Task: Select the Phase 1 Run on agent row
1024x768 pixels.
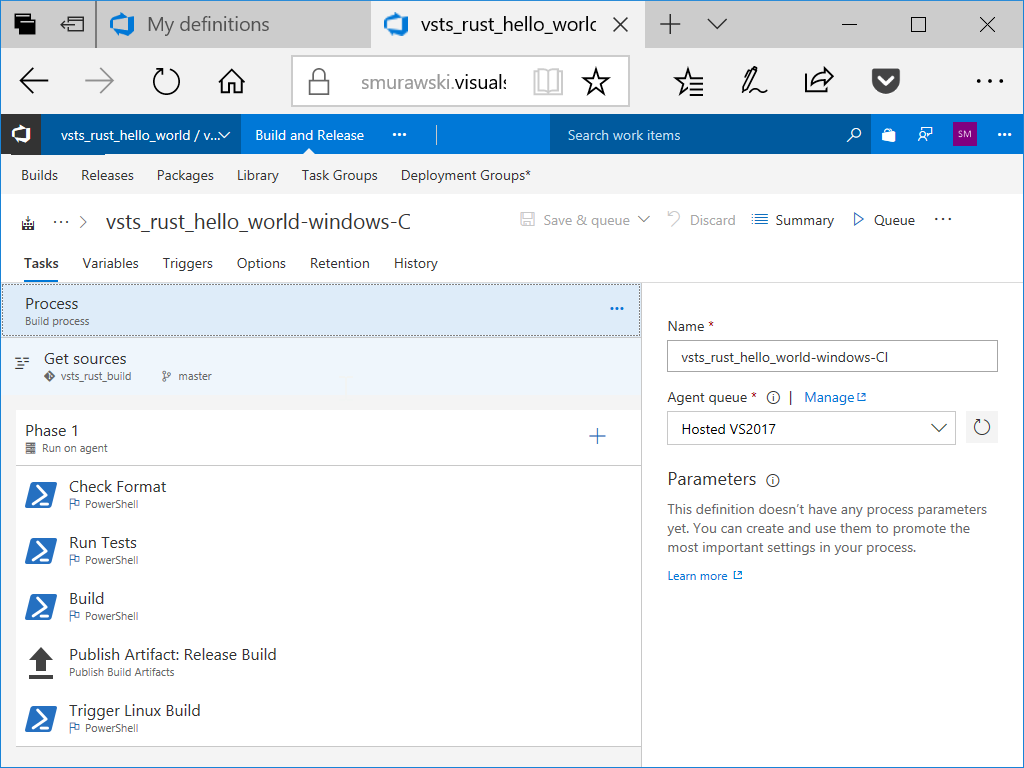Action: click(x=328, y=438)
